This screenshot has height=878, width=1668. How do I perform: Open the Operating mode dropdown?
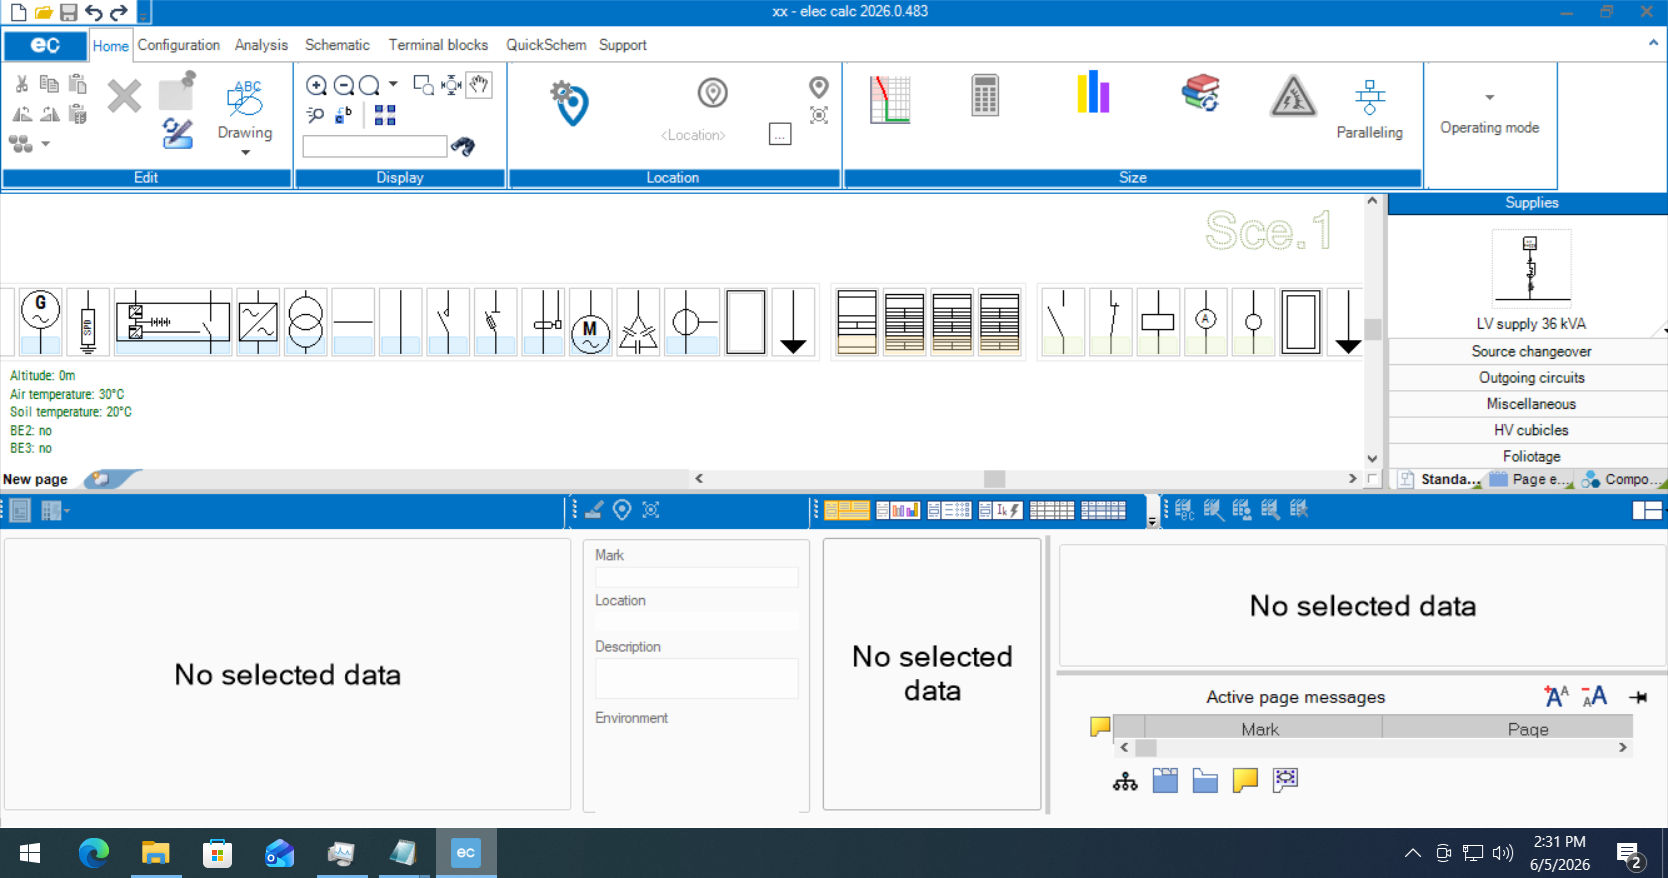1490,97
